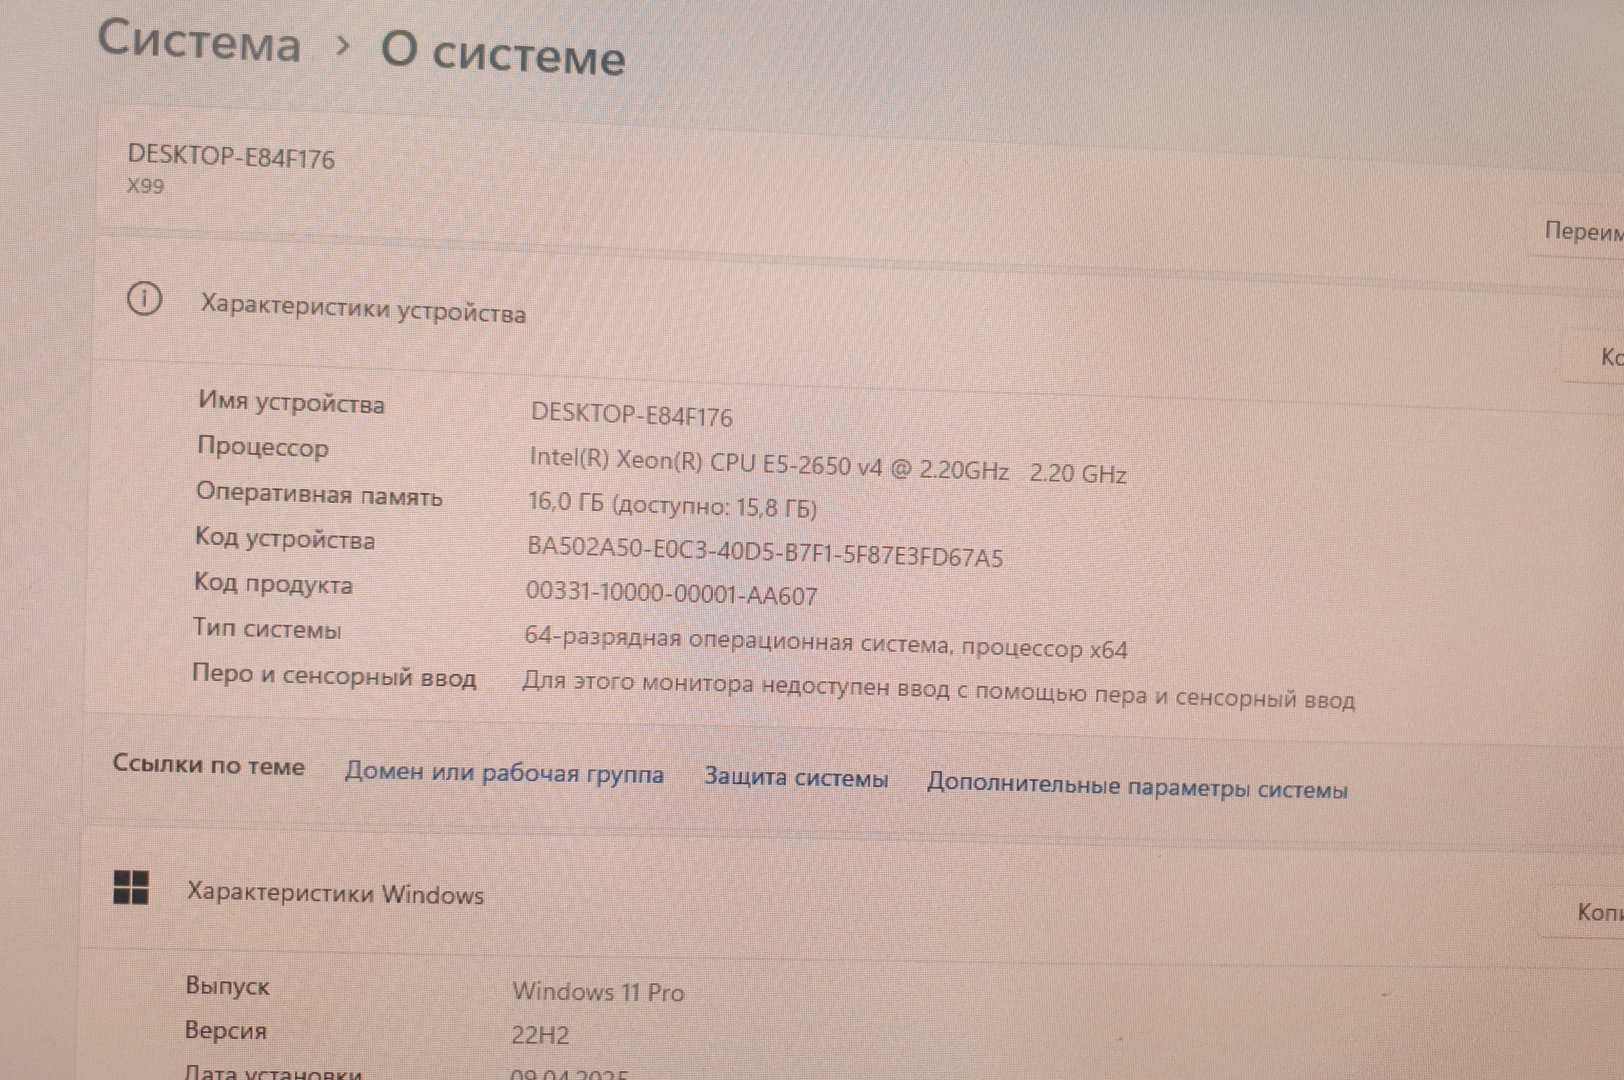Open the Домен или рабочая группа link
This screenshot has height=1080, width=1624.
pyautogui.click(x=504, y=773)
